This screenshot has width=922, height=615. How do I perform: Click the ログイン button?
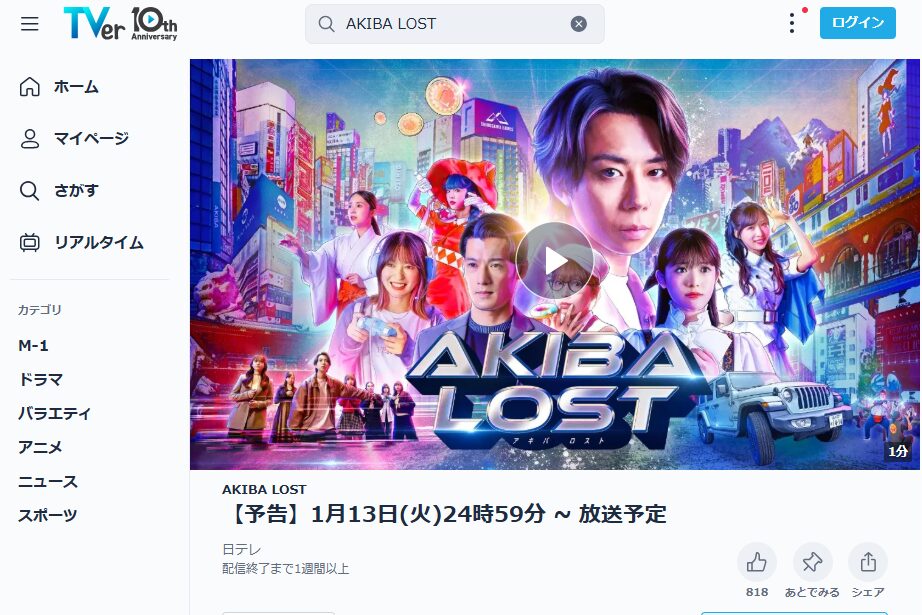click(857, 23)
